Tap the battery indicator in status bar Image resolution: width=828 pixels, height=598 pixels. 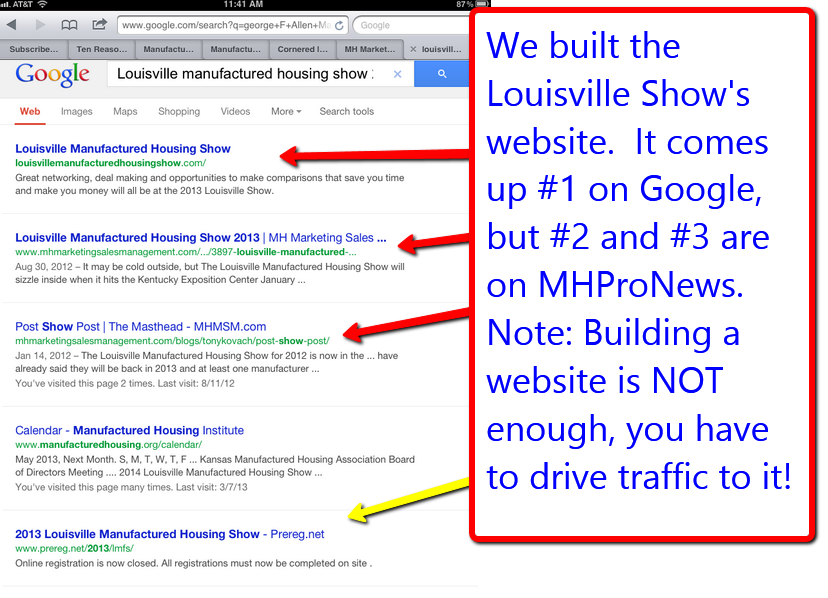(472, 4)
